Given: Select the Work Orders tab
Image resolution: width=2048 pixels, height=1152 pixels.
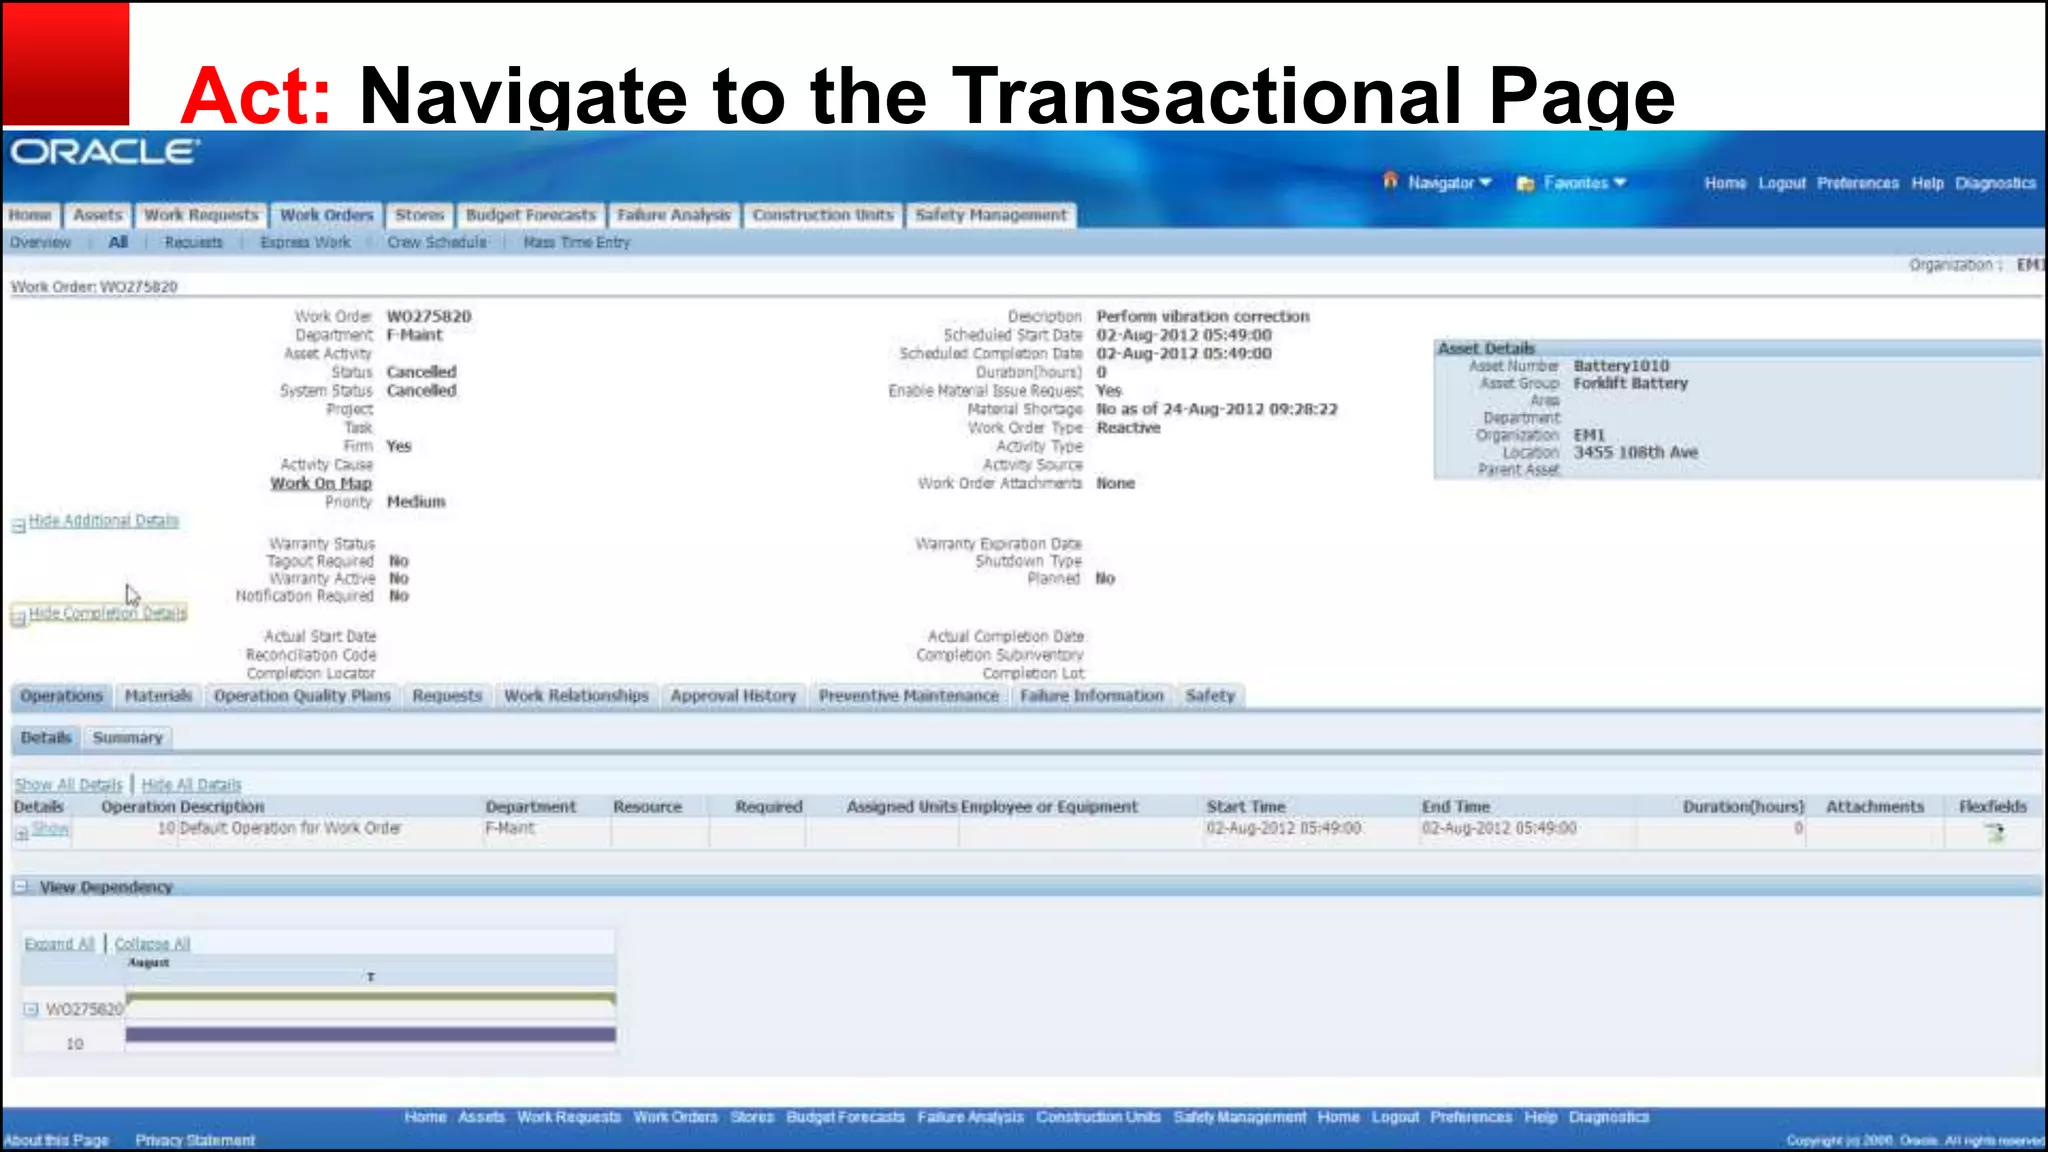Looking at the screenshot, I should point(326,215).
